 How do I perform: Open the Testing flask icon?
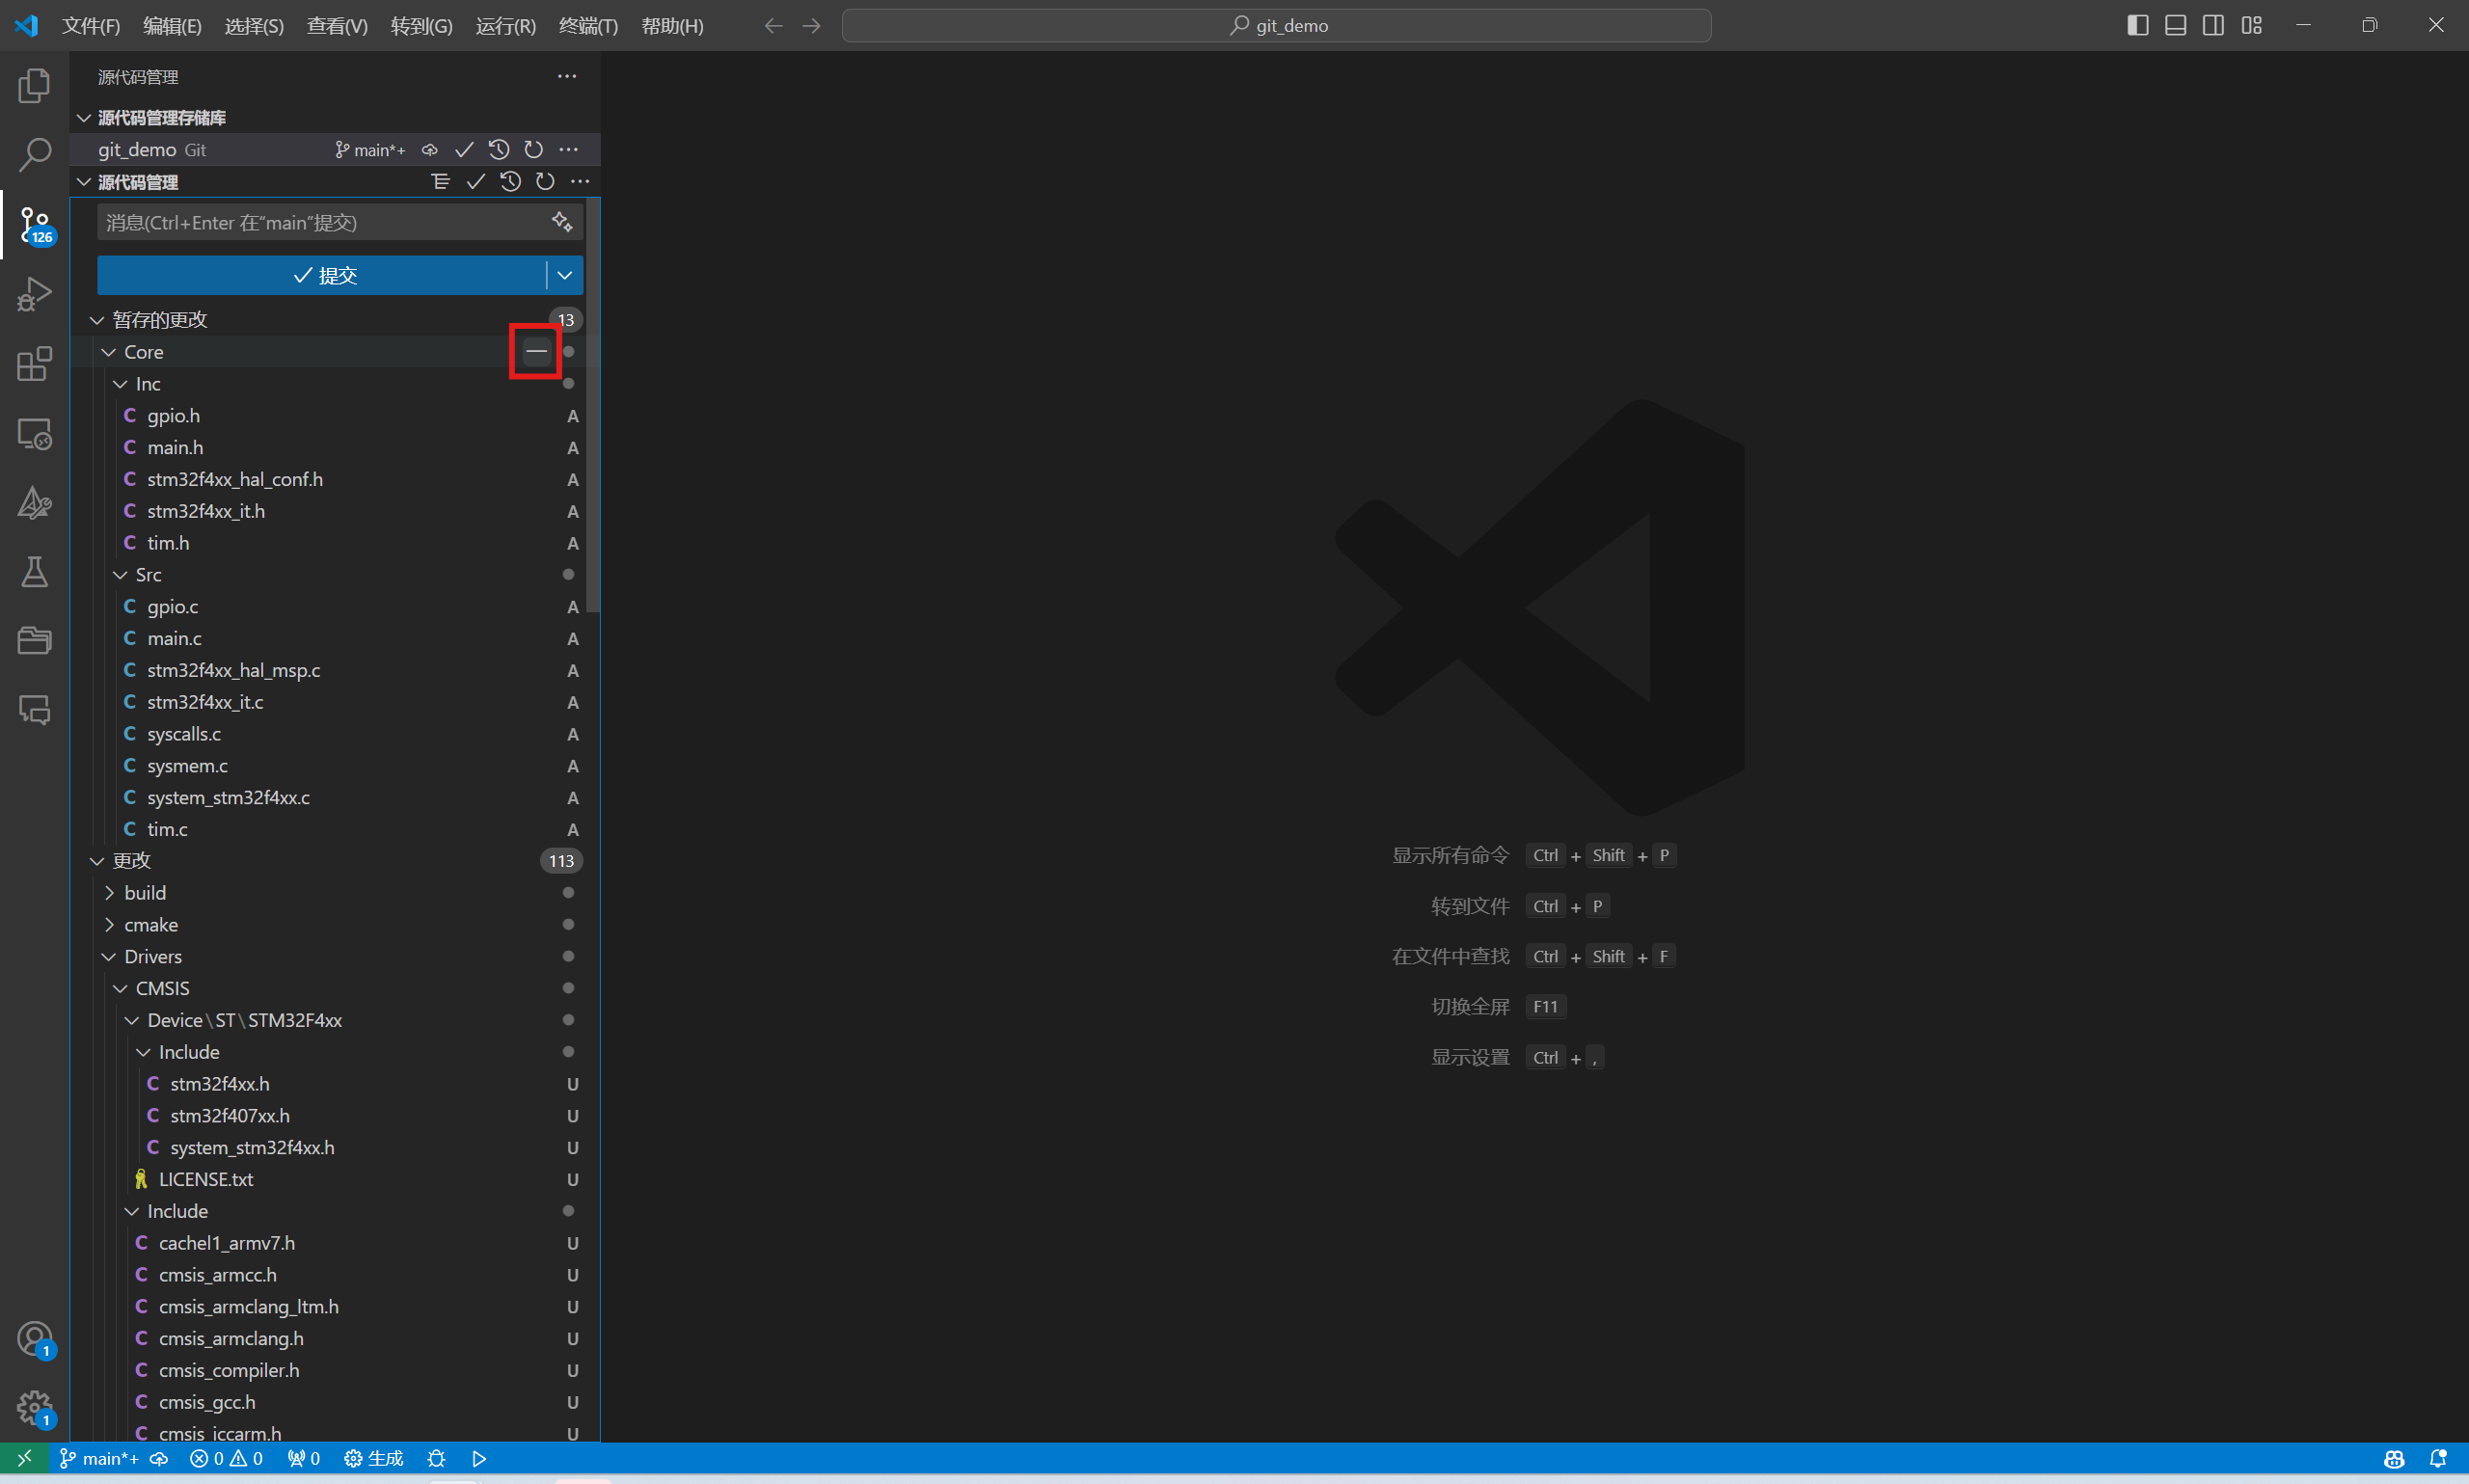click(34, 572)
